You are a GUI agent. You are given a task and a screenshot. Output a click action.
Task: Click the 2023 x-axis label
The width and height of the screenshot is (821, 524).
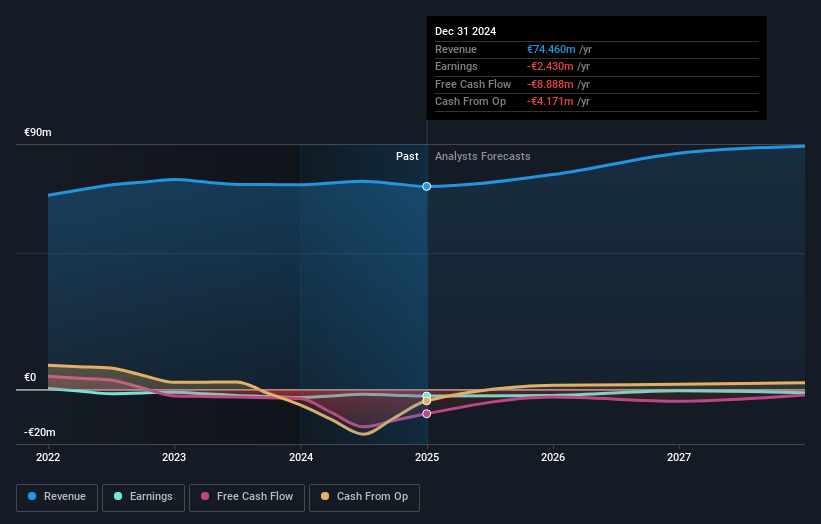174,457
